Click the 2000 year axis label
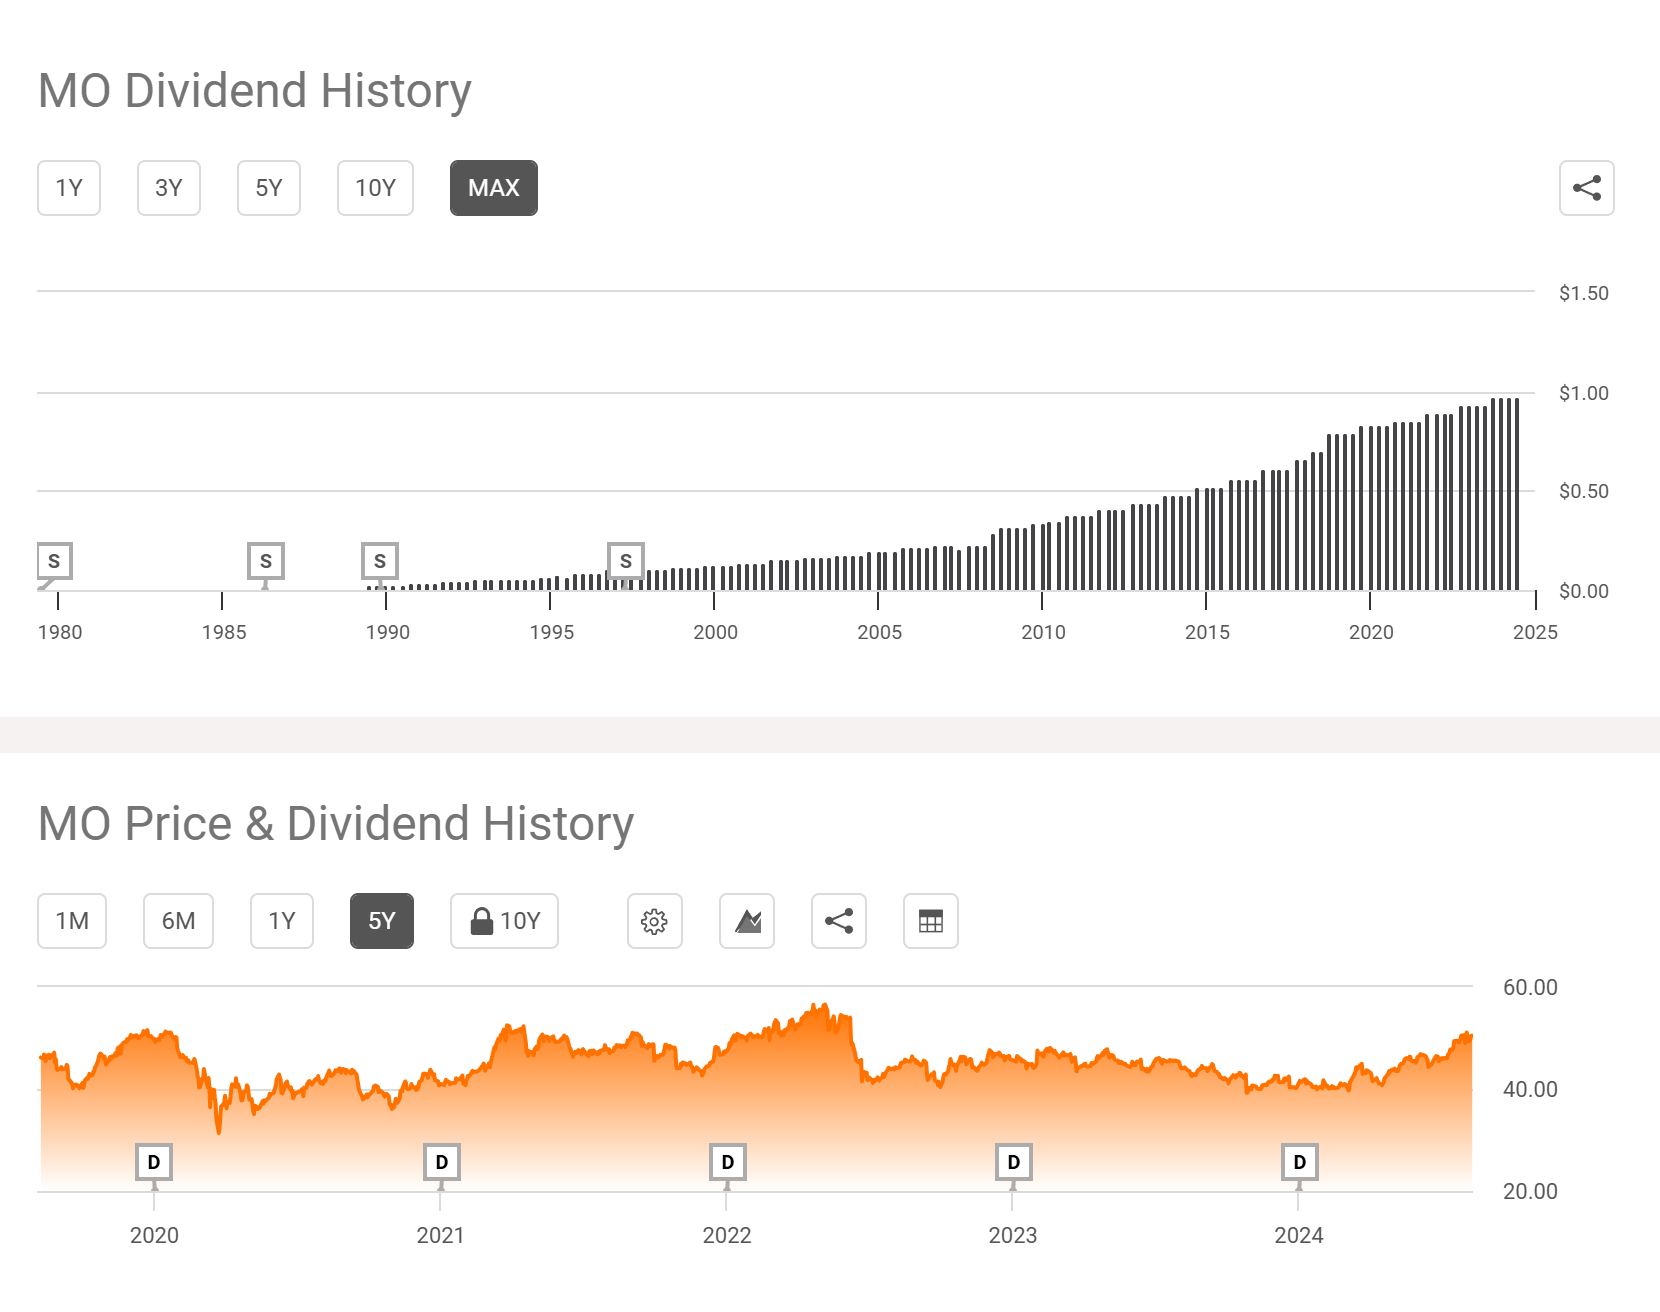 pyautogui.click(x=716, y=632)
